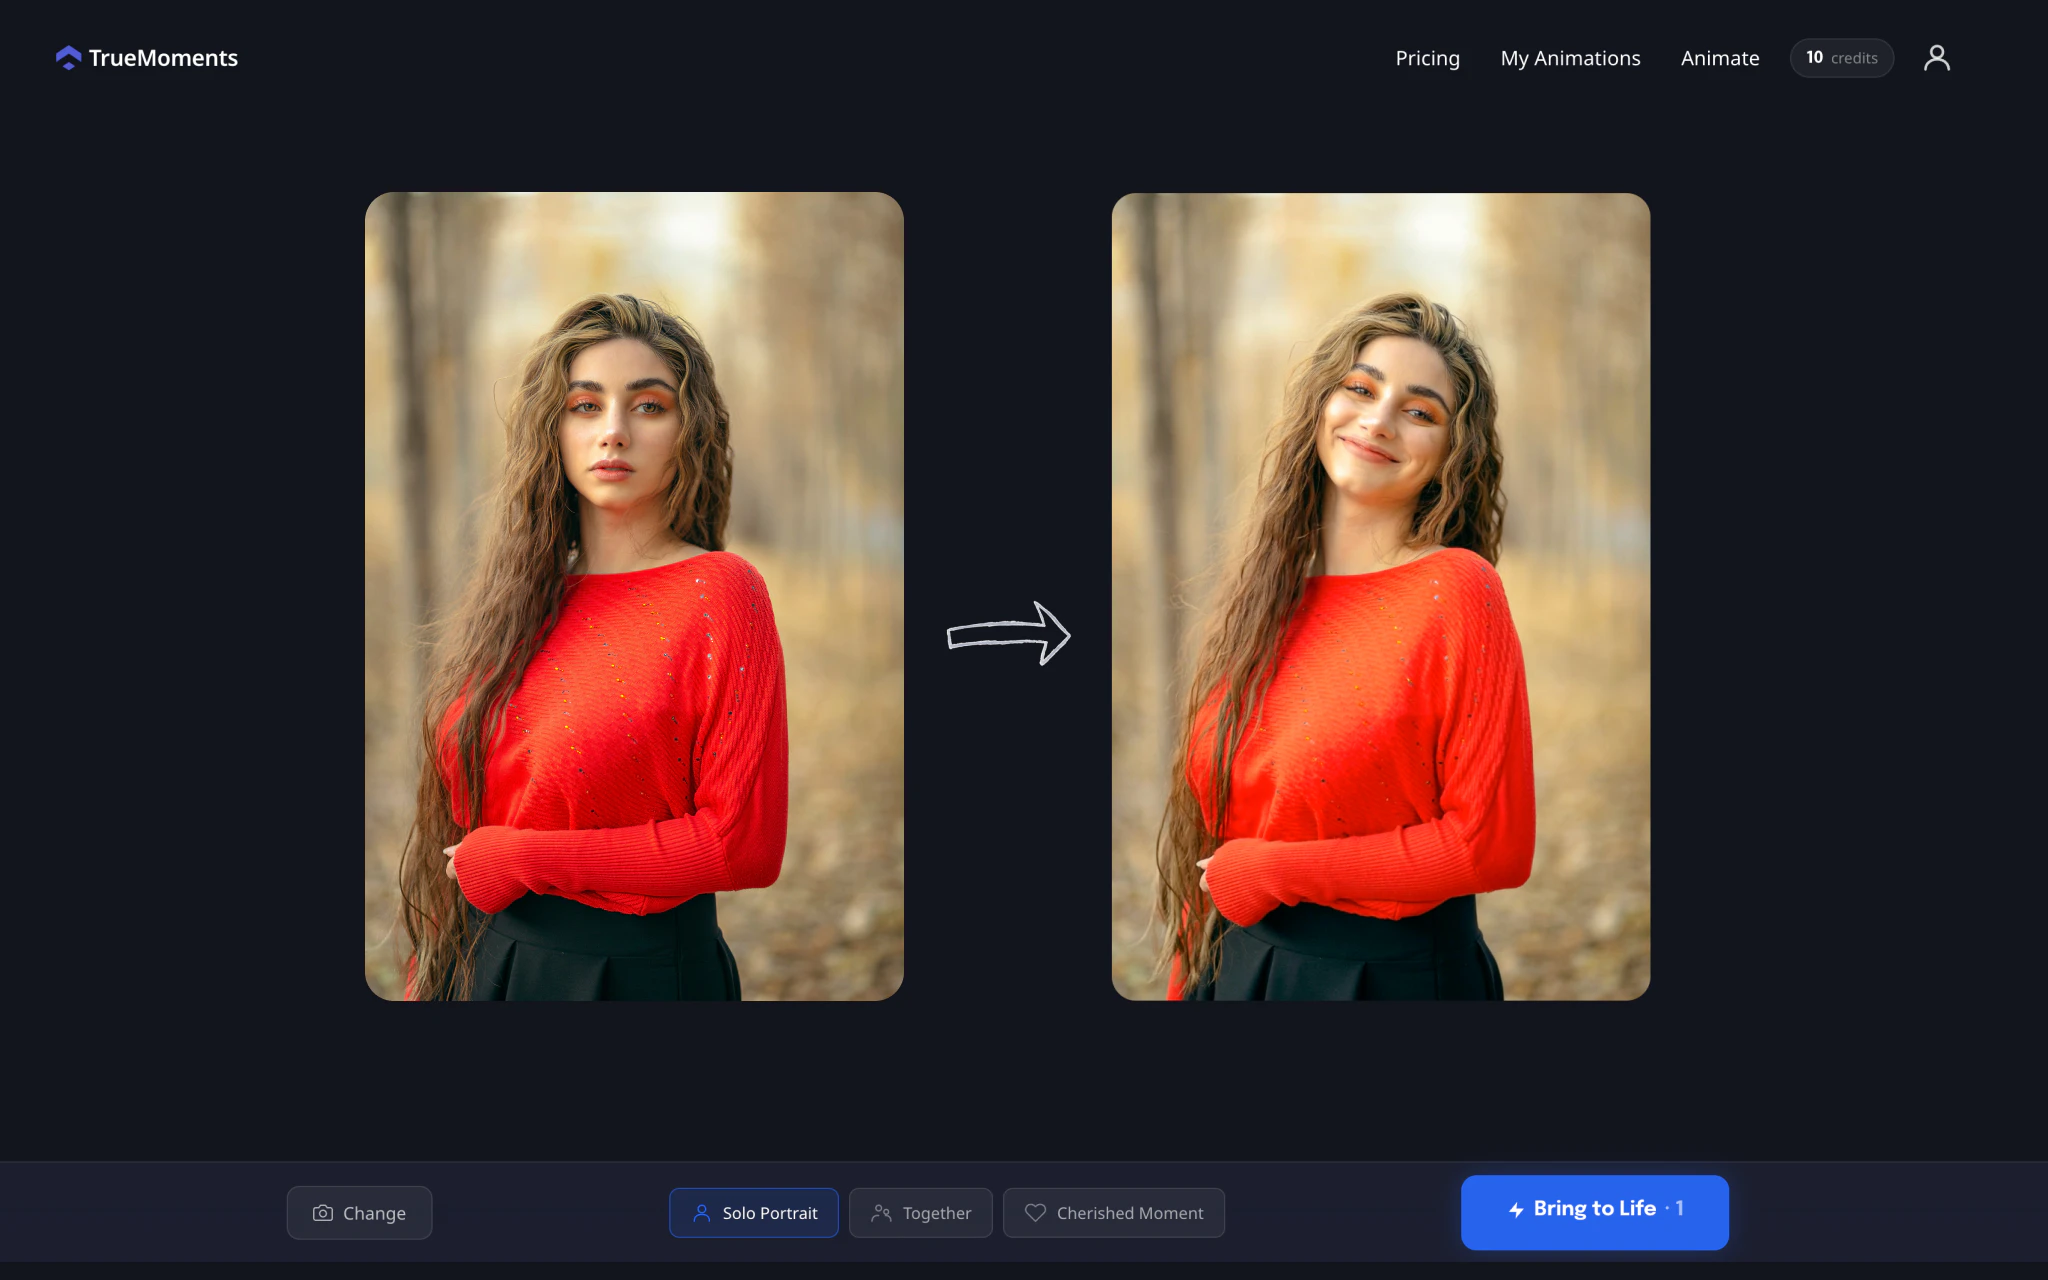Viewport: 2048px width, 1280px height.
Task: Open the Pricing page
Action: pos(1427,58)
